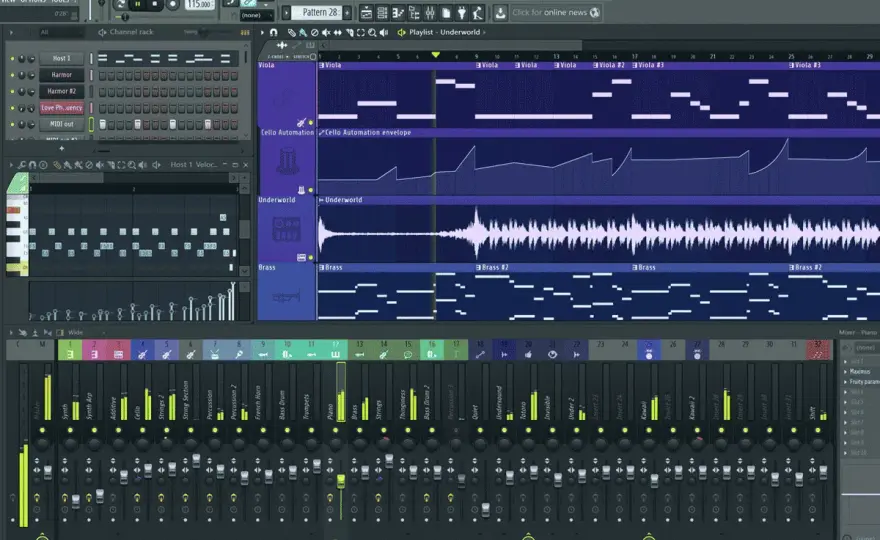Add a channel with the plus button
The height and width of the screenshot is (540, 880).
[x=62, y=149]
